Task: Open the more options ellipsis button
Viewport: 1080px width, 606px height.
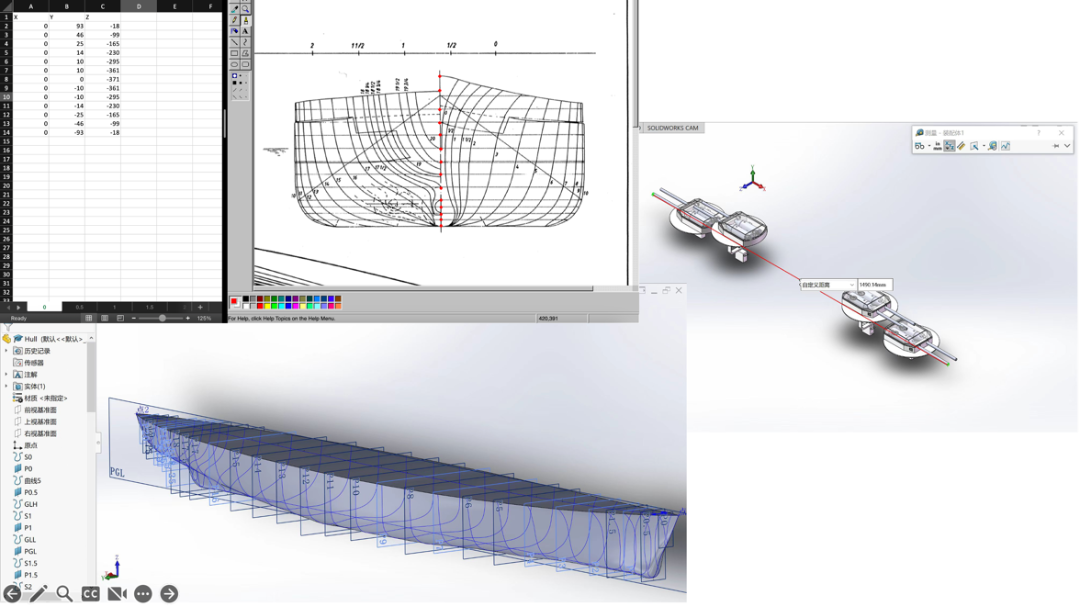Action: pos(143,594)
